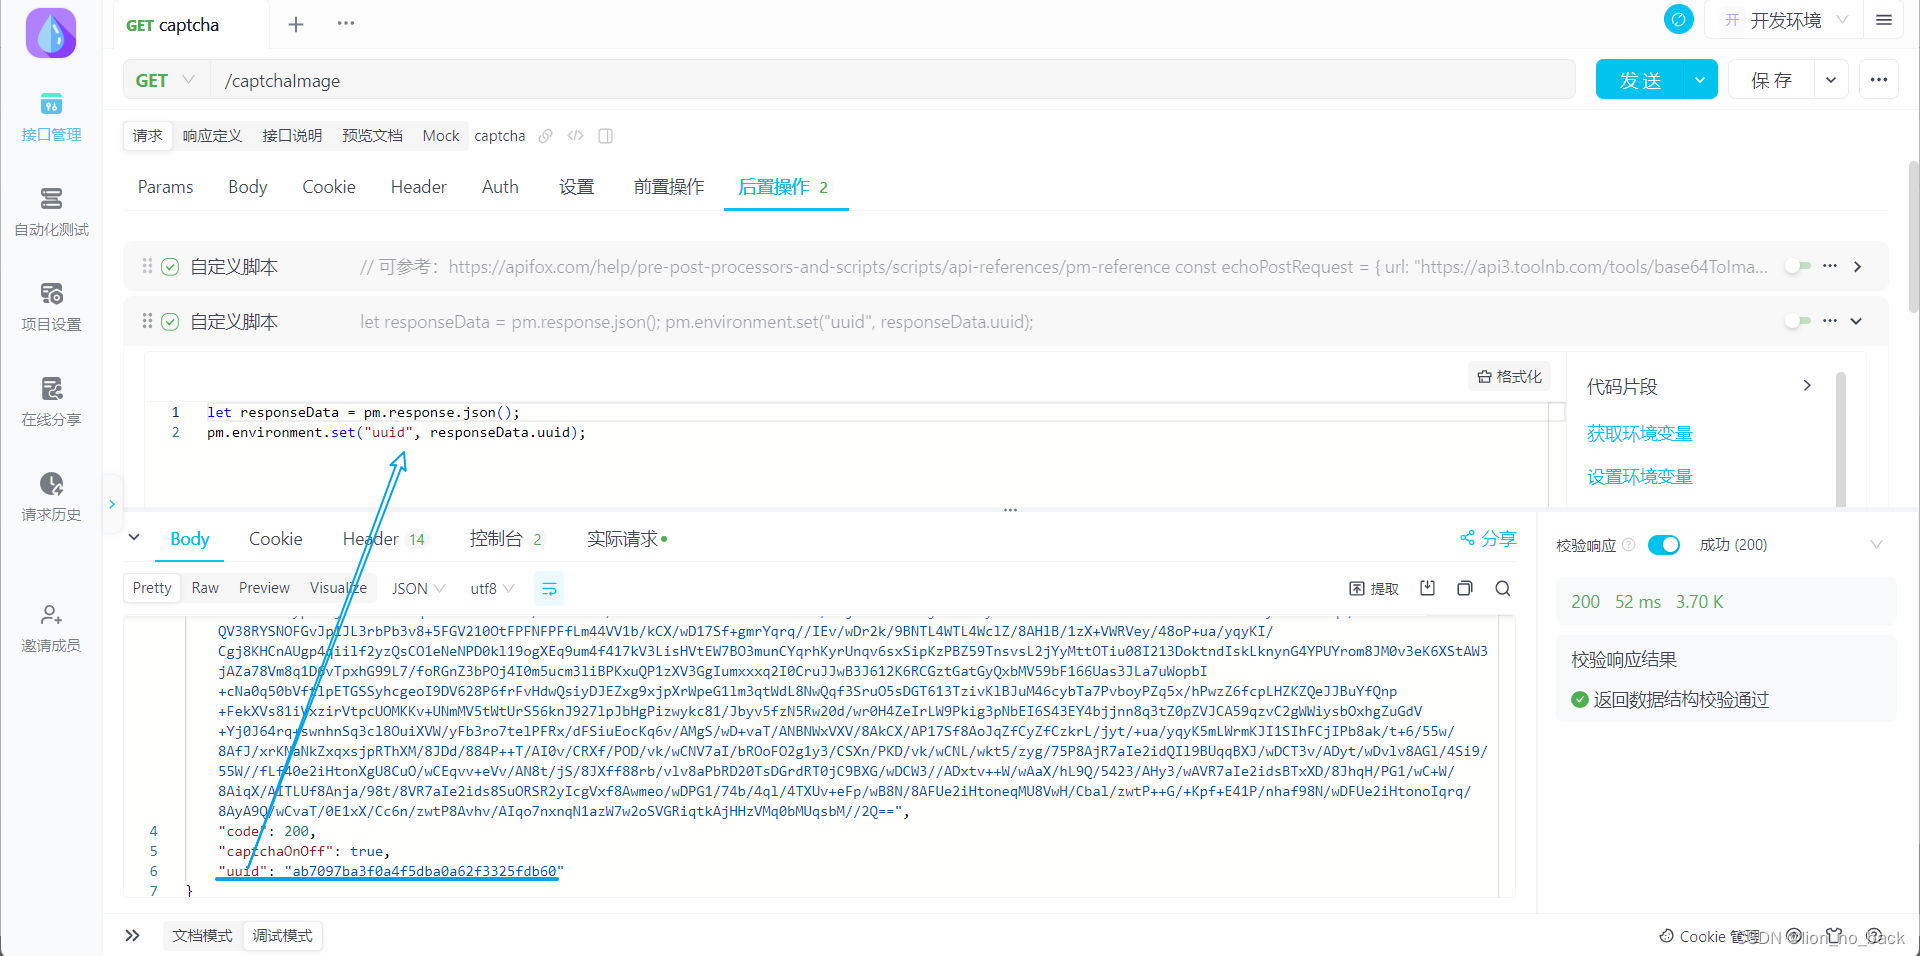This screenshot has width=1920, height=956.
Task: Switch to the Auth tab
Action: pos(500,187)
